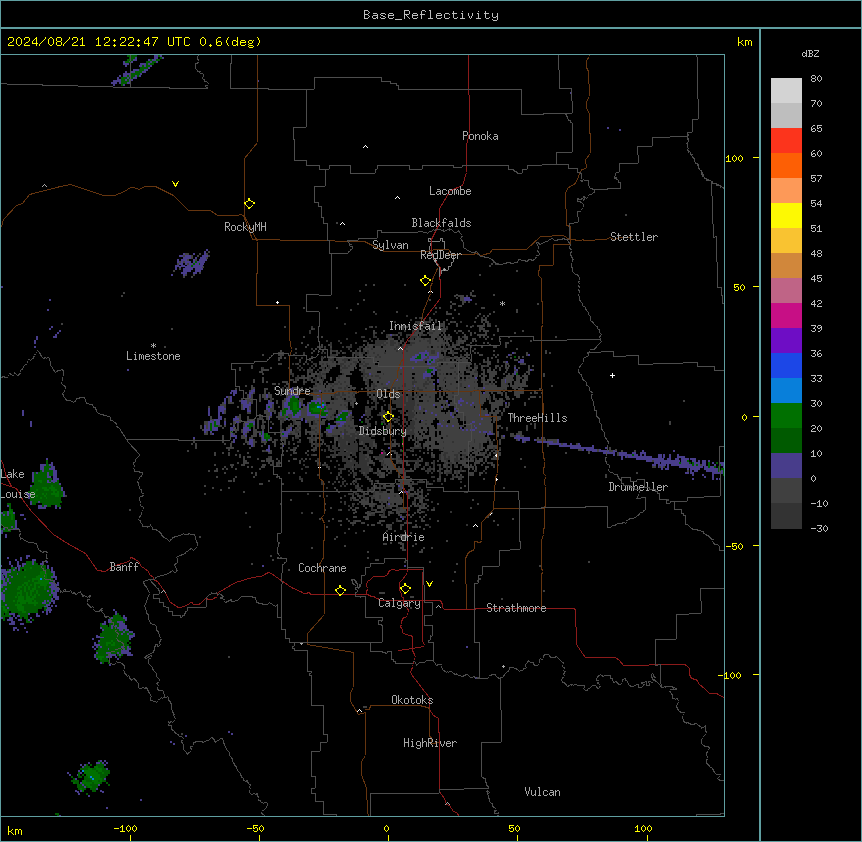Click the white 80 dBZ color swatch
This screenshot has height=842, width=862.
[786, 91]
